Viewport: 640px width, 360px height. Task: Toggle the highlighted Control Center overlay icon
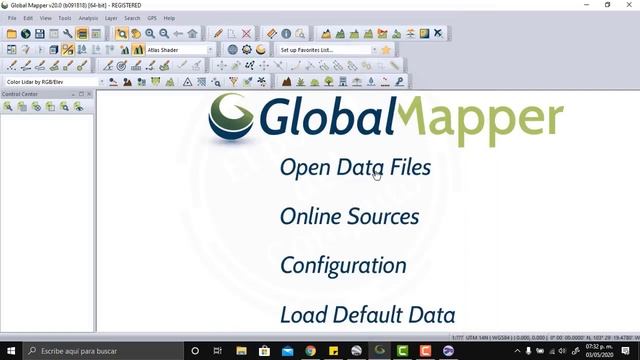[82, 34]
